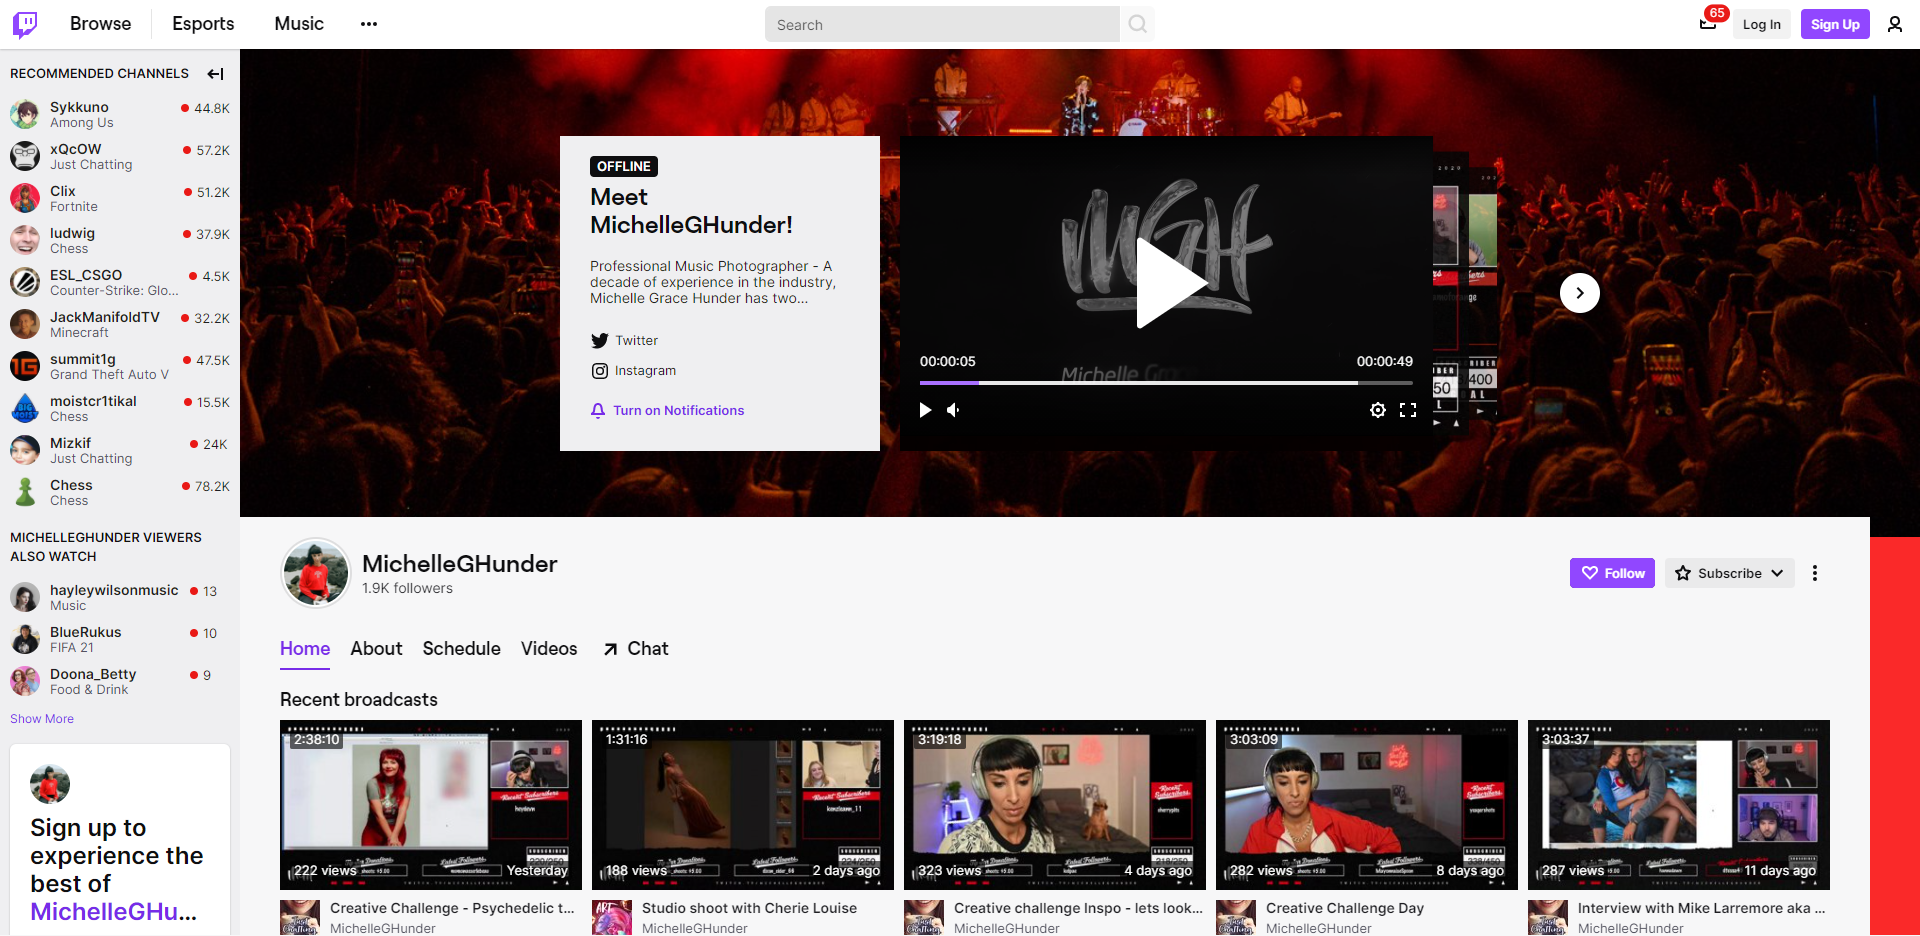Open the summit1g channel avatar
This screenshot has height=936, width=1920.
25,366
